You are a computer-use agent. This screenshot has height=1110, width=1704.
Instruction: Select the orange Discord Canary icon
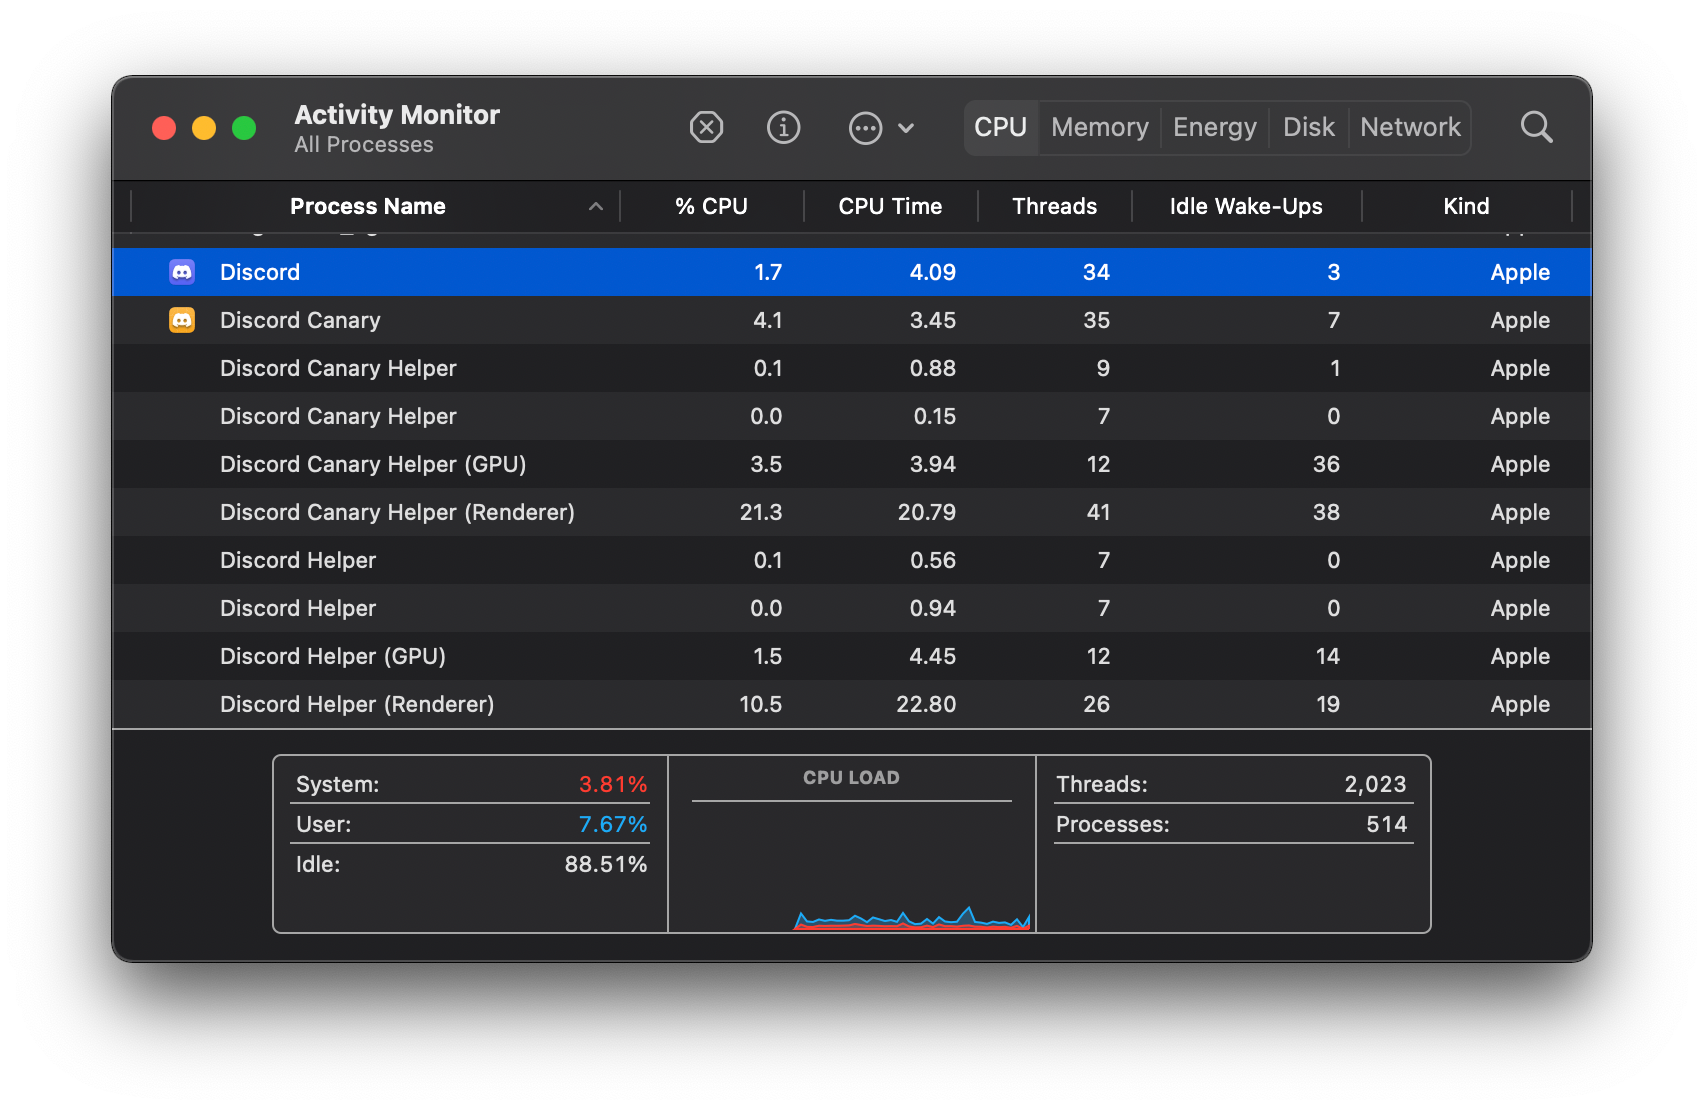(182, 320)
